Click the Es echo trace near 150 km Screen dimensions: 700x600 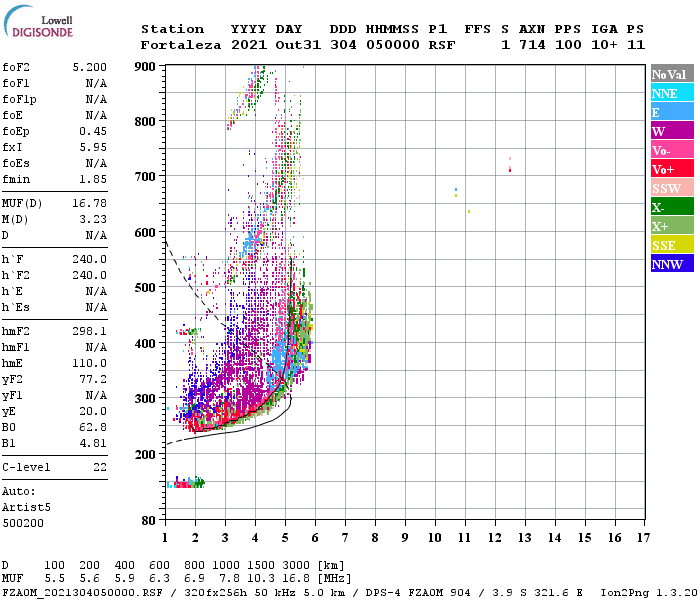pyautogui.click(x=186, y=483)
